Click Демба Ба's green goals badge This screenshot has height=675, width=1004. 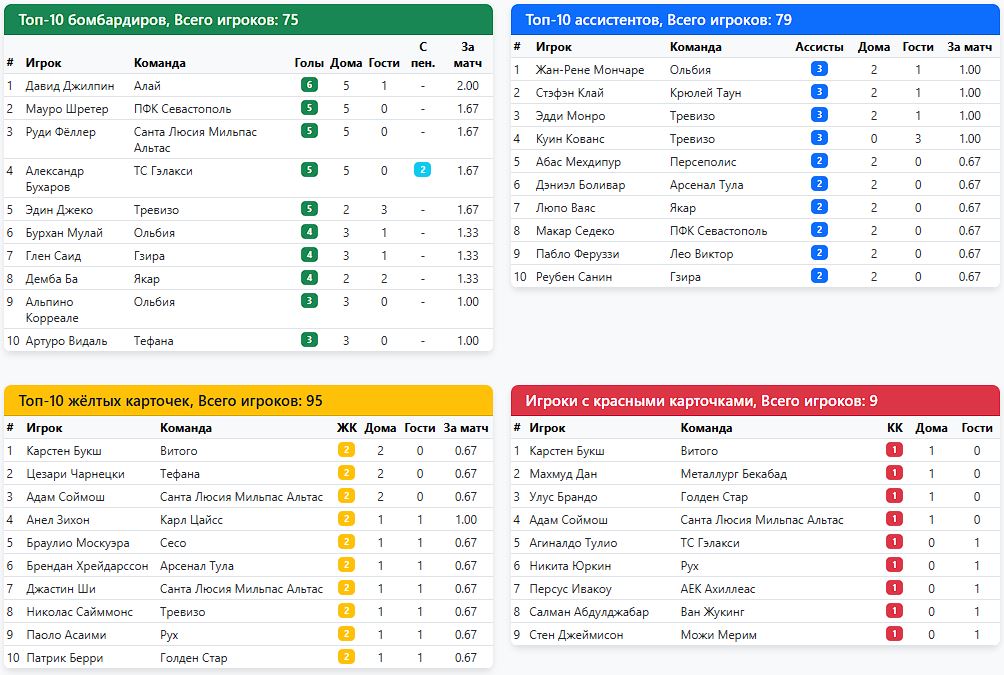coord(309,278)
